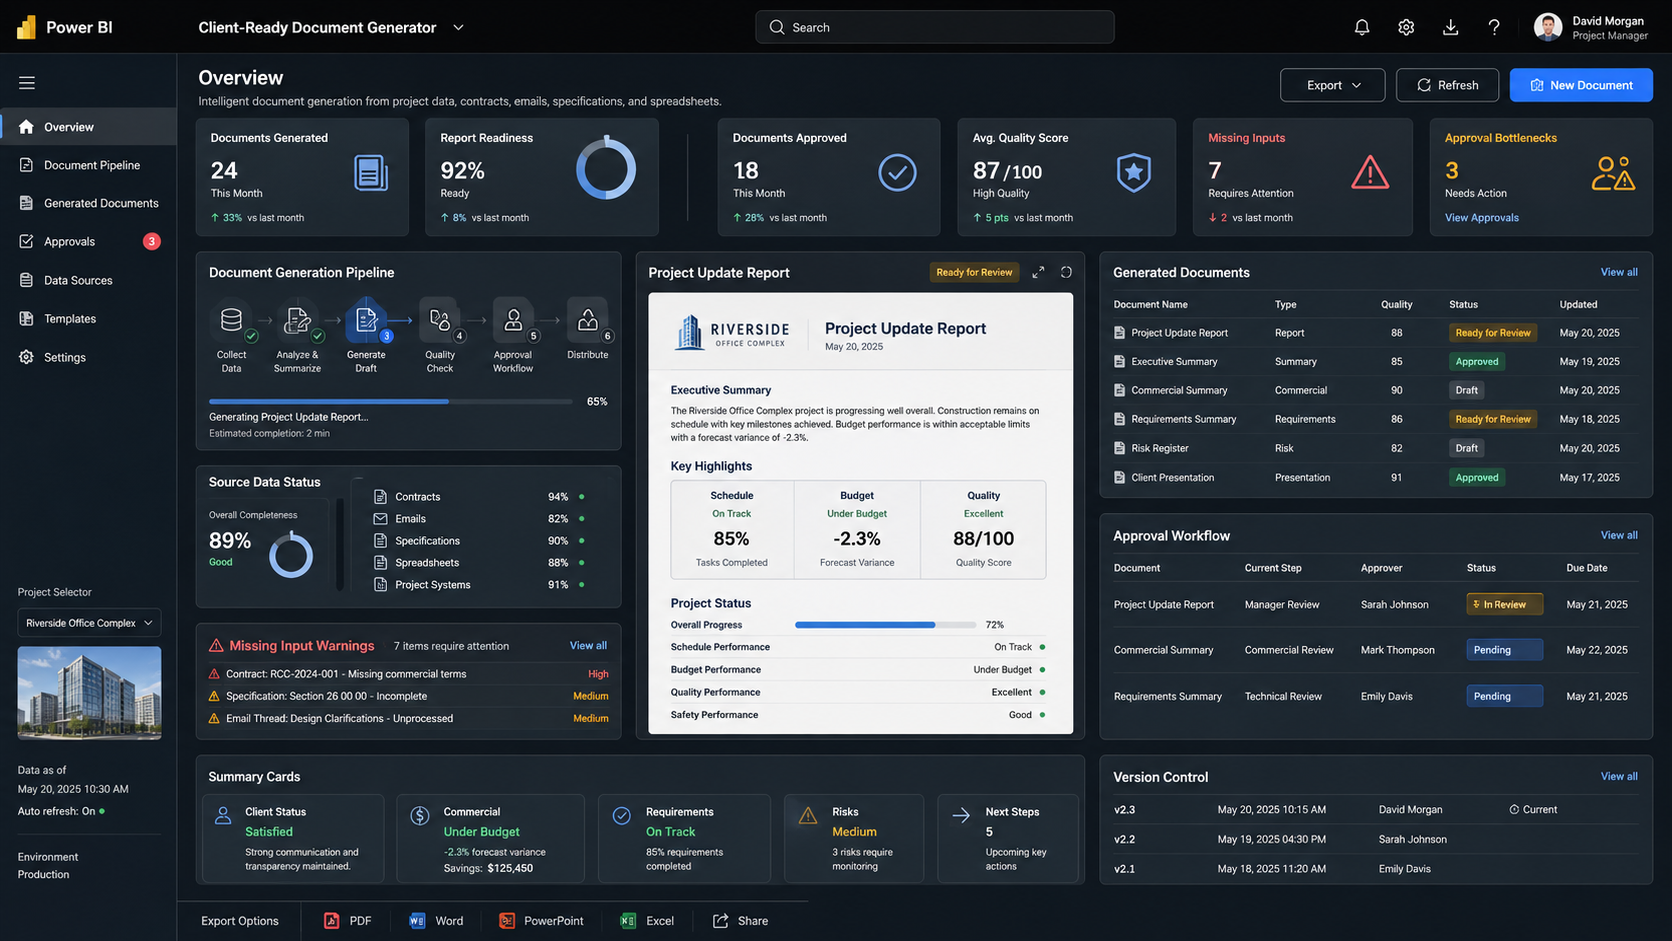Open Document Pipeline in the sidebar
Viewport: 1672px width, 941px height.
(88, 165)
